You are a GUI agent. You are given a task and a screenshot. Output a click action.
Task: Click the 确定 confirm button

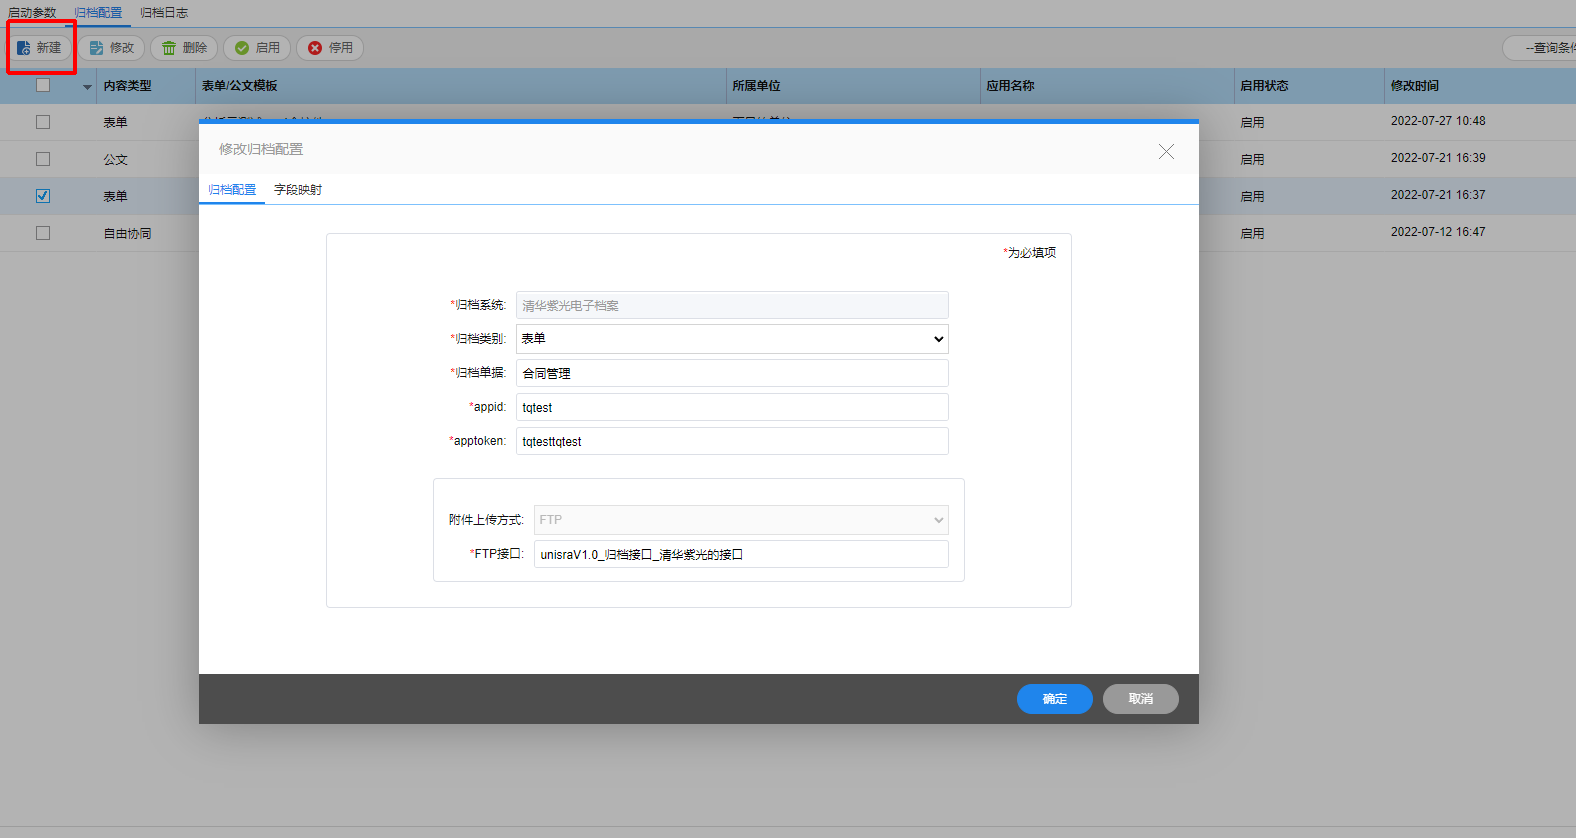click(1054, 699)
